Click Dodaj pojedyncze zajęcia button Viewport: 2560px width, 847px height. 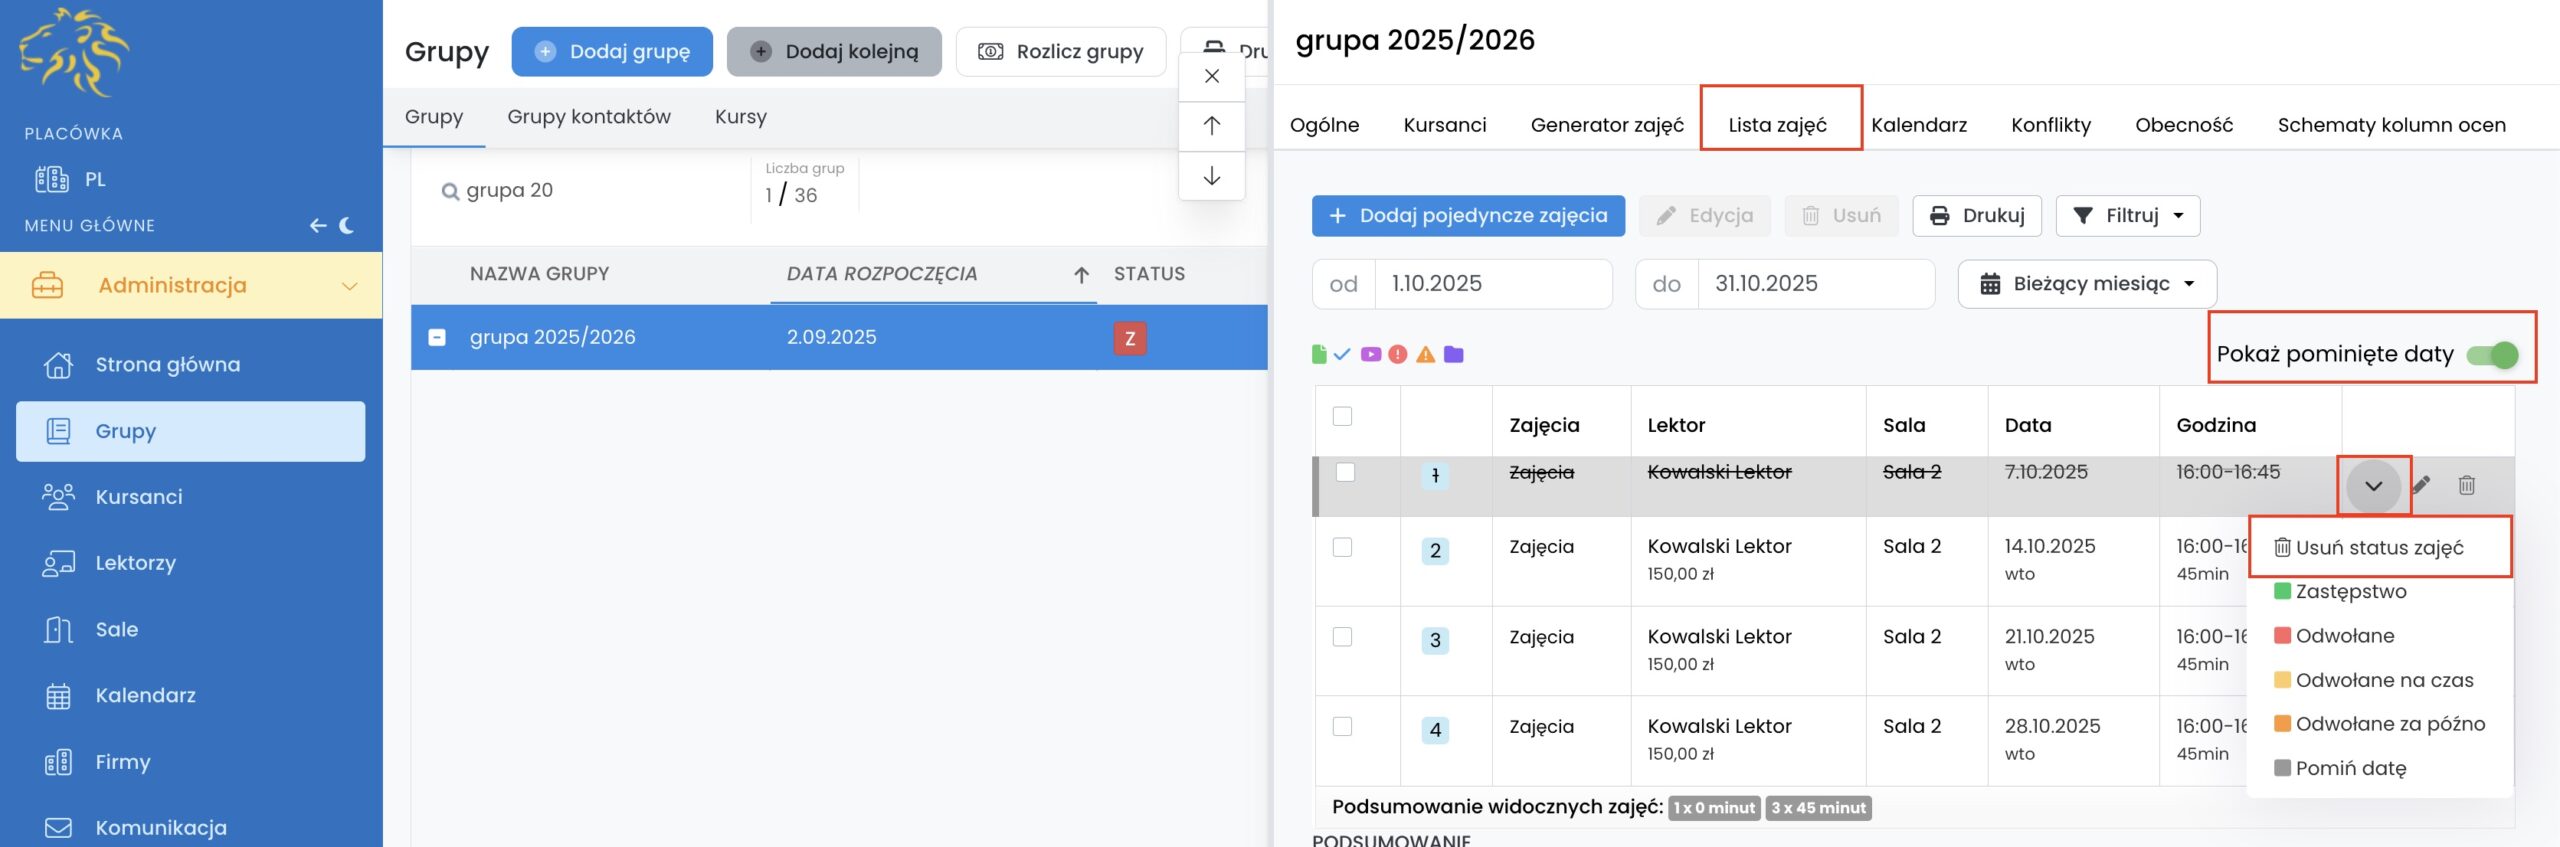[1468, 216]
